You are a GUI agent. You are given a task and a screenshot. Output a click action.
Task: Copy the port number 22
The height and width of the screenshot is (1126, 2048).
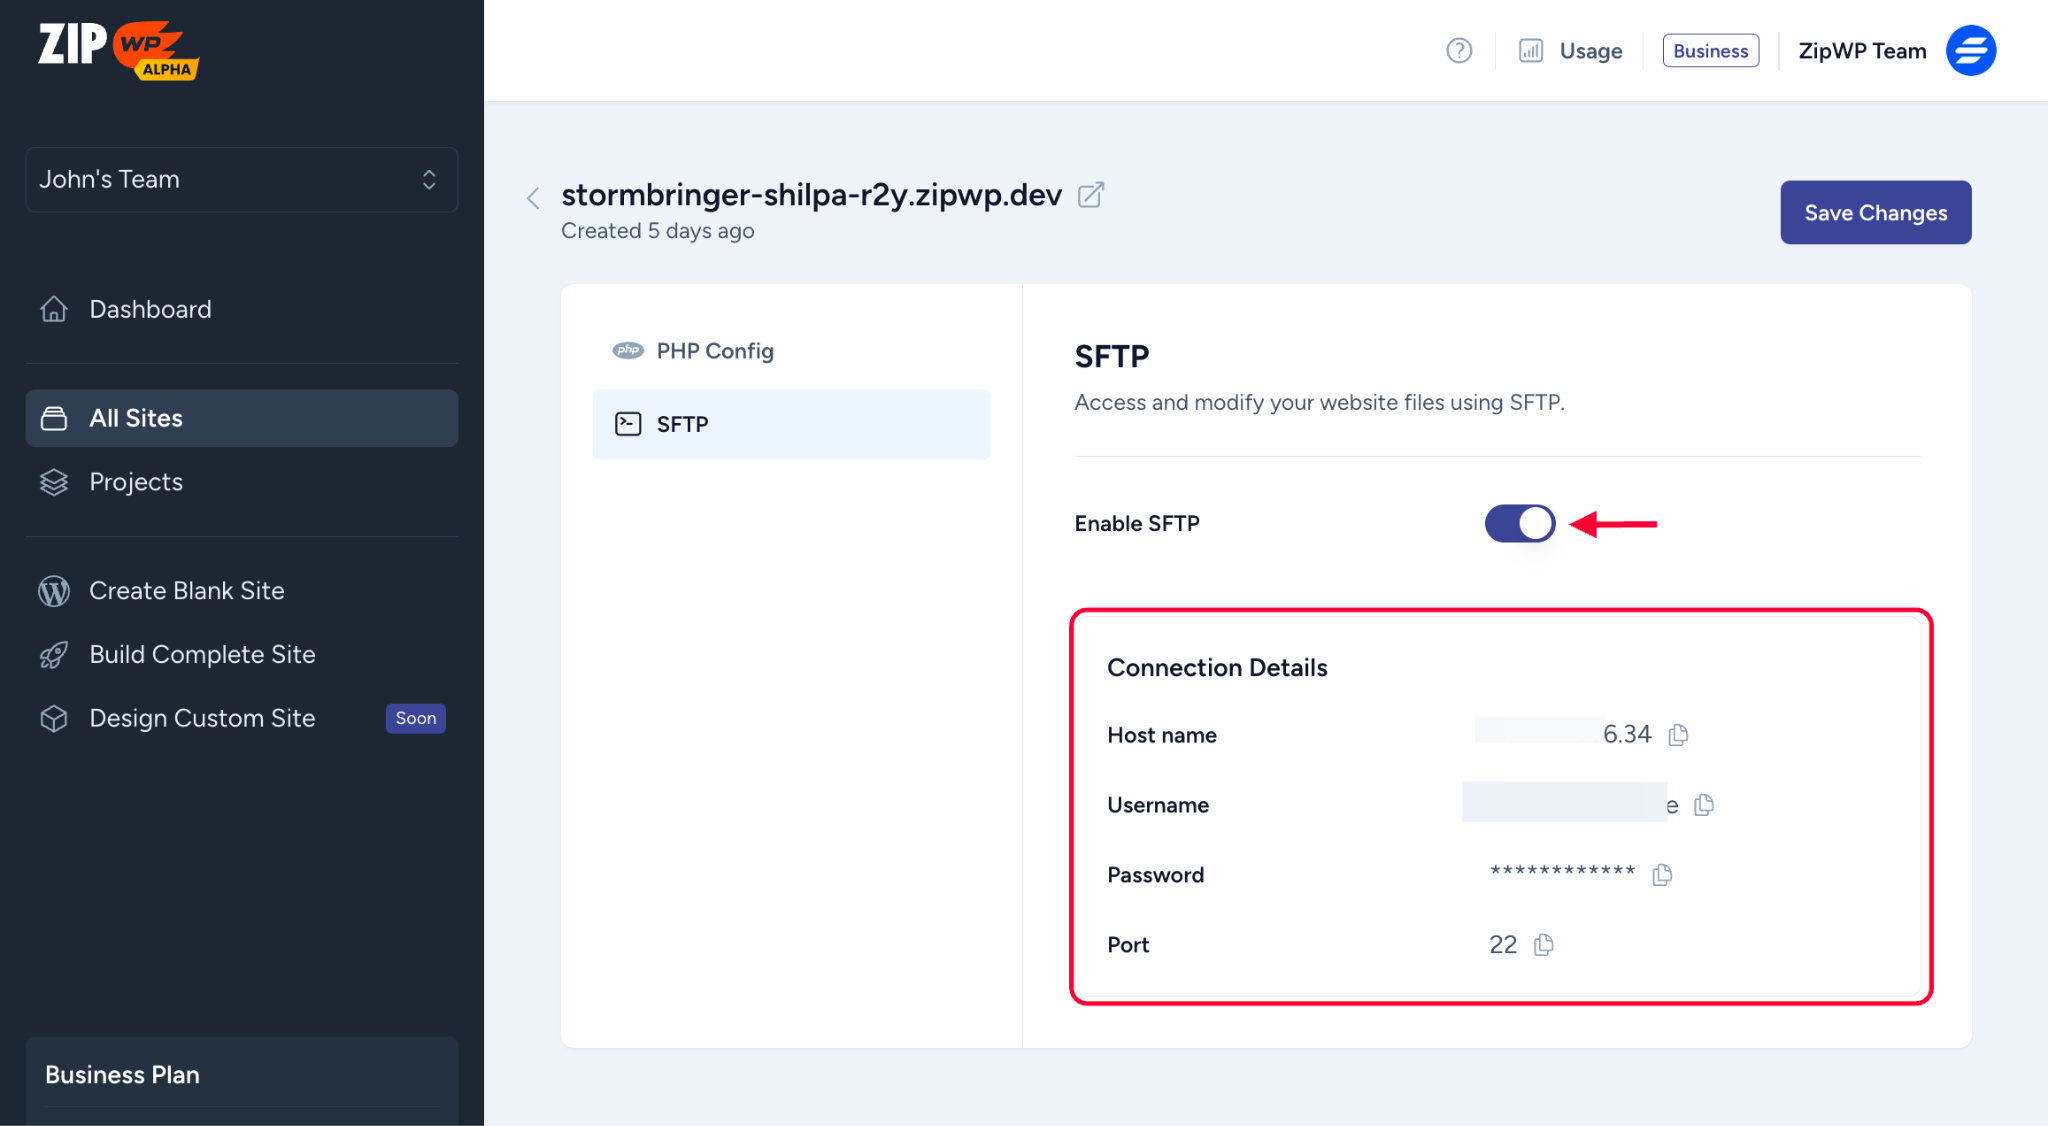coord(1542,943)
